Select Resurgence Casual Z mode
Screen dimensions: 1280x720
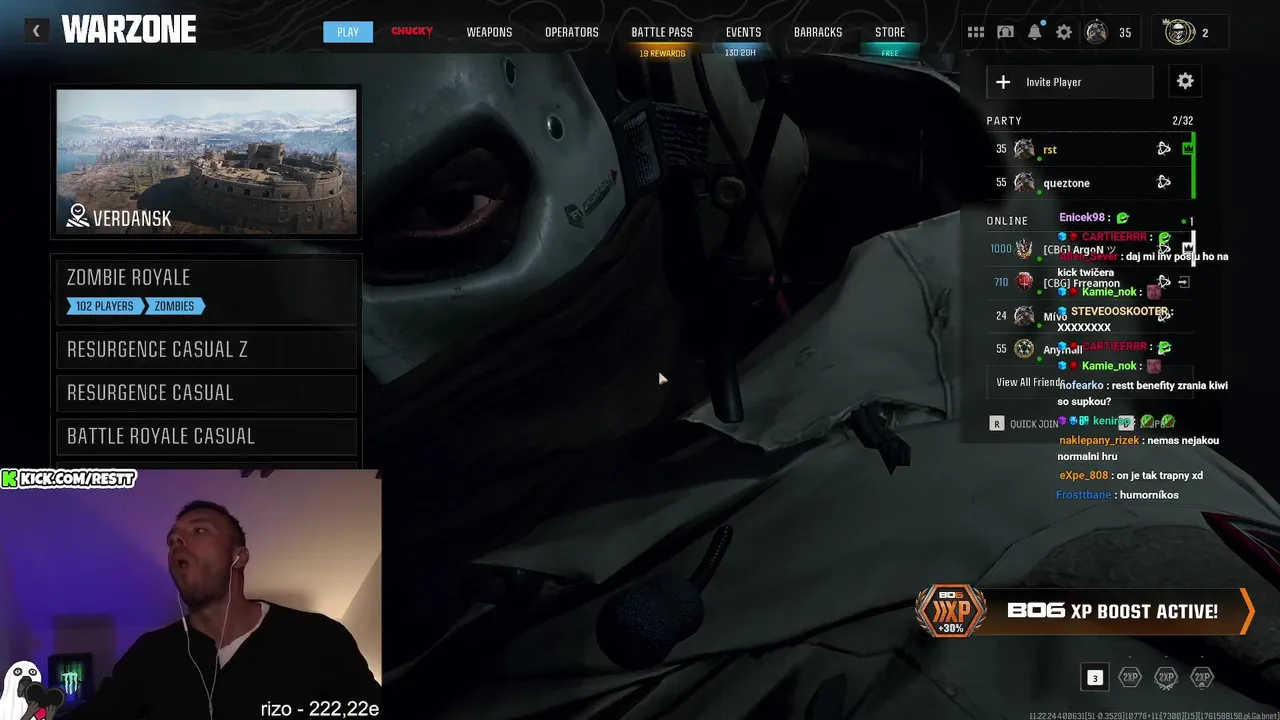(x=205, y=349)
